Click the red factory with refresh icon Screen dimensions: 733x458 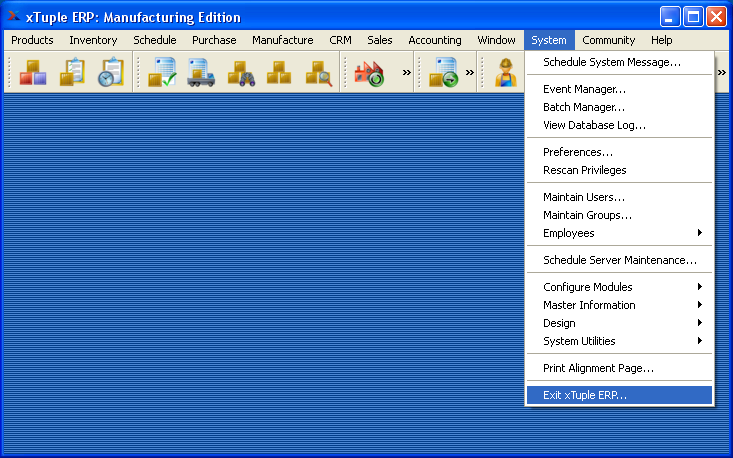tap(369, 74)
